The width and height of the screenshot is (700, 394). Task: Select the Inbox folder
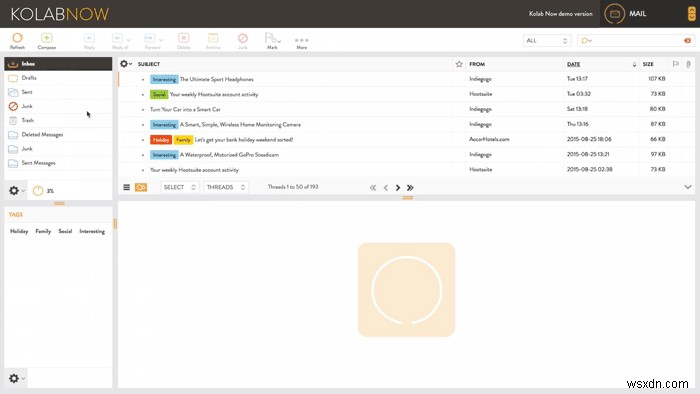(58, 64)
